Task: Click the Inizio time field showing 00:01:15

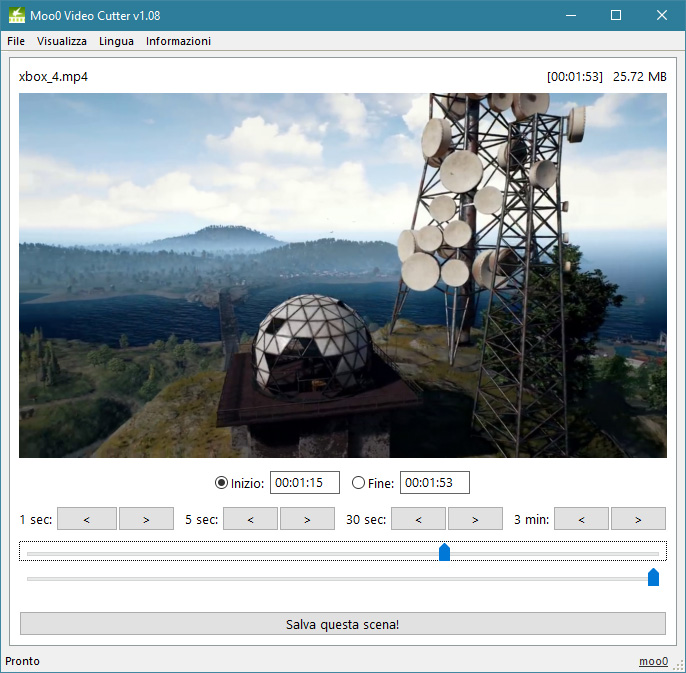Action: (305, 483)
